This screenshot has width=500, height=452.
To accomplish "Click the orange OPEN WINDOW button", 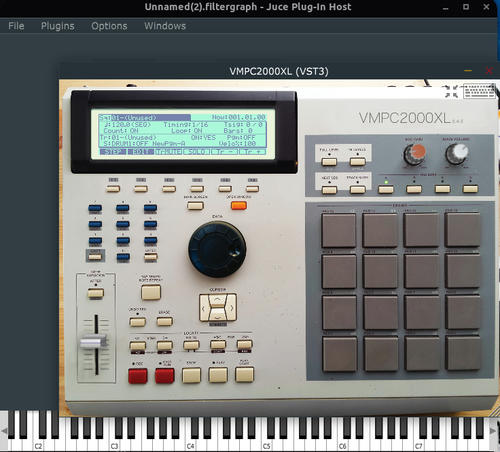I will click(x=239, y=205).
